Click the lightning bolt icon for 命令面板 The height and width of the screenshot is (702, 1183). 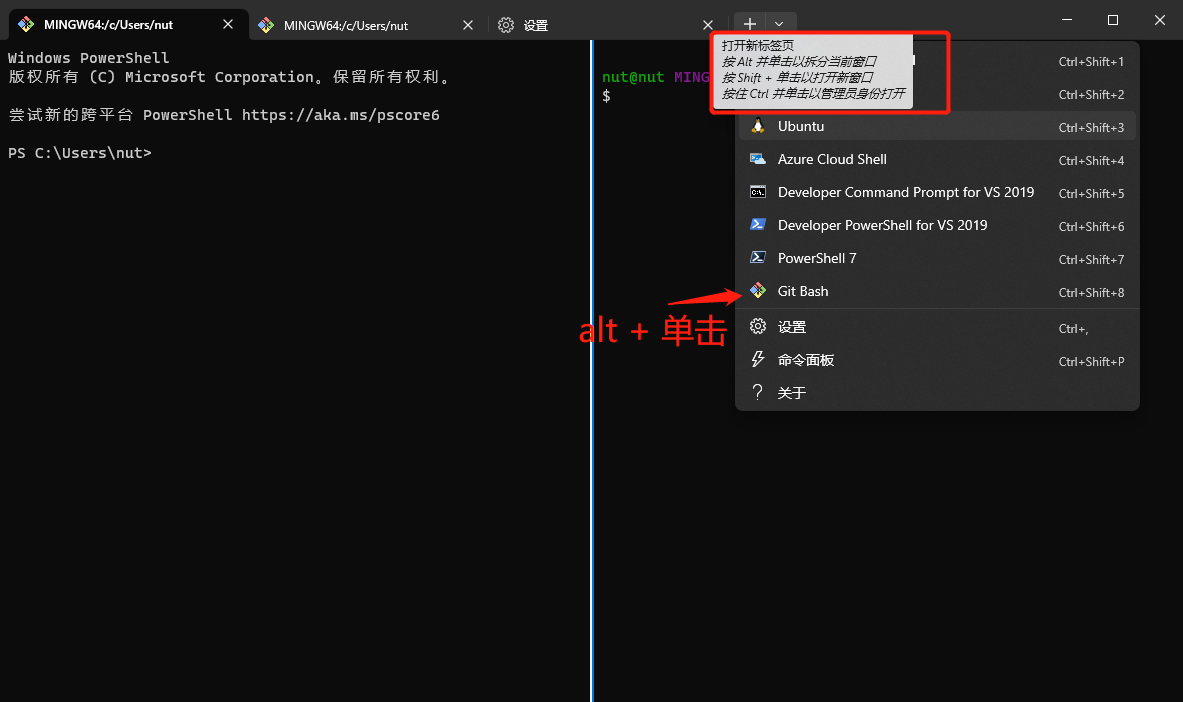(x=757, y=359)
